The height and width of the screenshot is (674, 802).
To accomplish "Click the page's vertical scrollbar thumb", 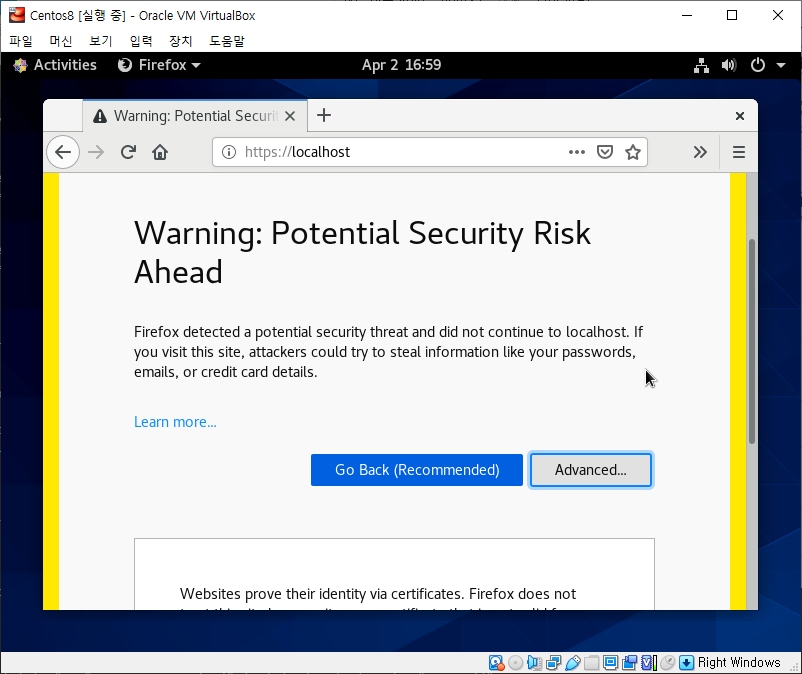I will 751,341.
